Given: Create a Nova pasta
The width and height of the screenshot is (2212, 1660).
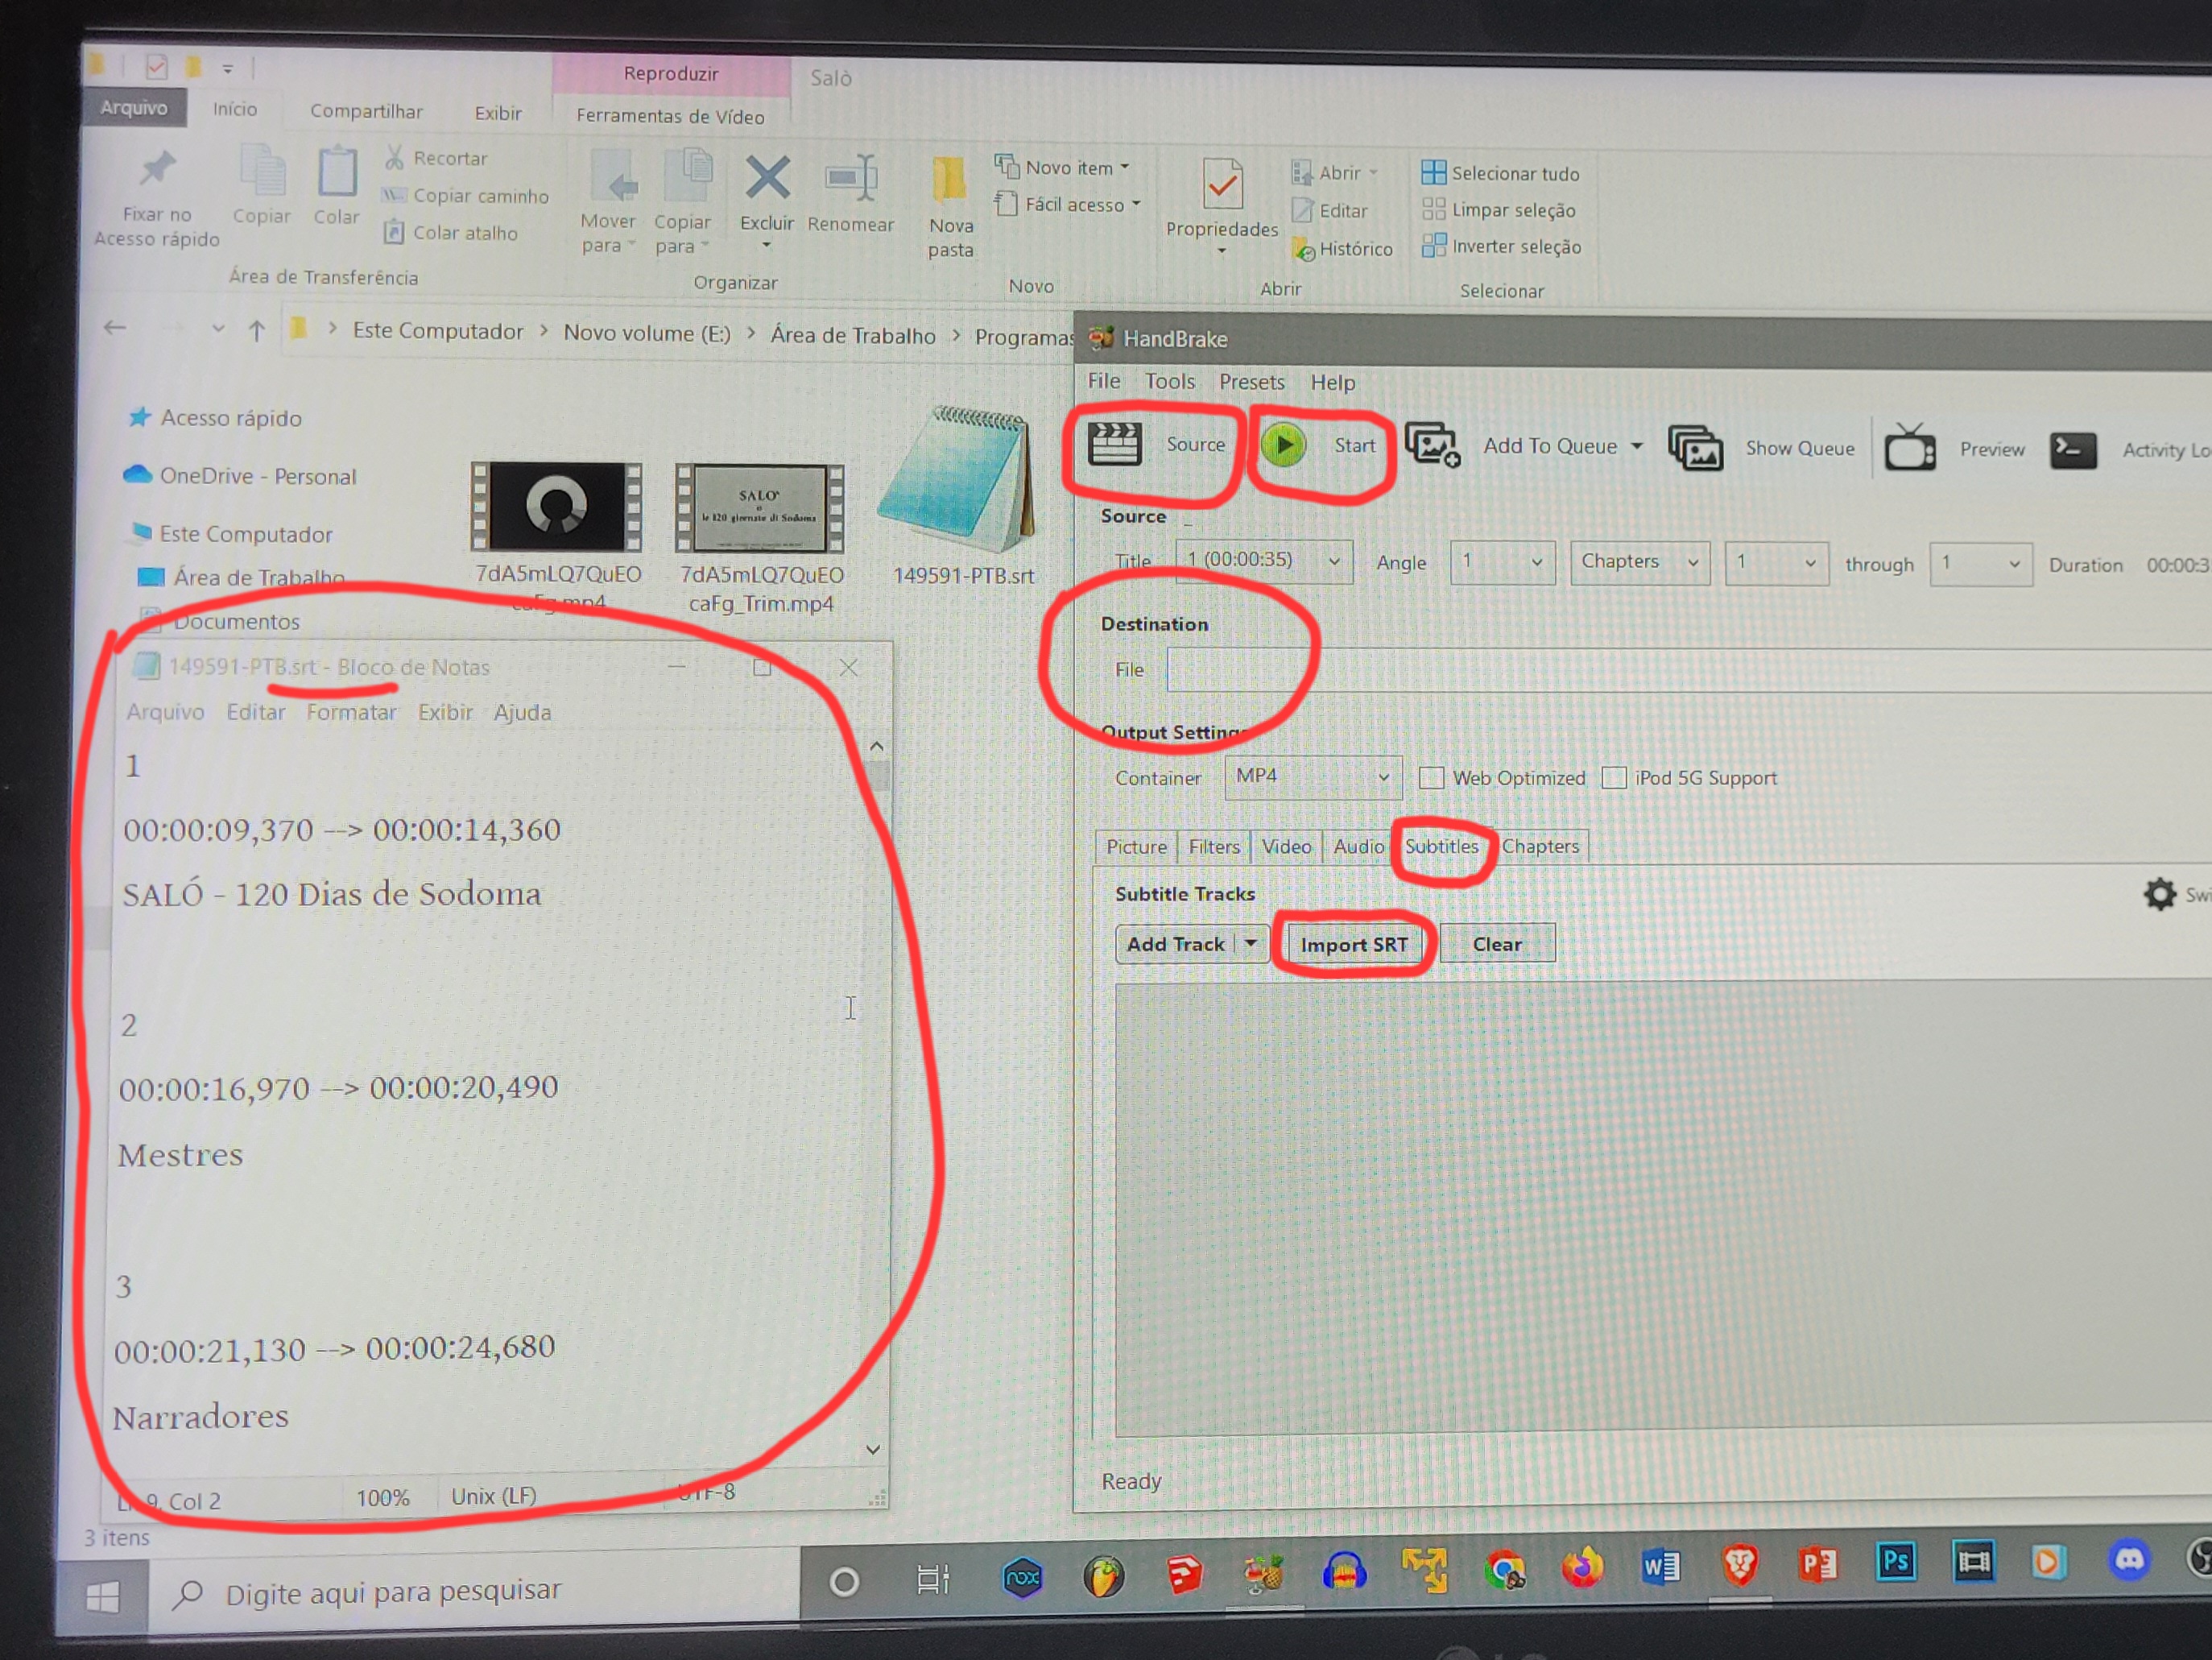Looking at the screenshot, I should (950, 206).
